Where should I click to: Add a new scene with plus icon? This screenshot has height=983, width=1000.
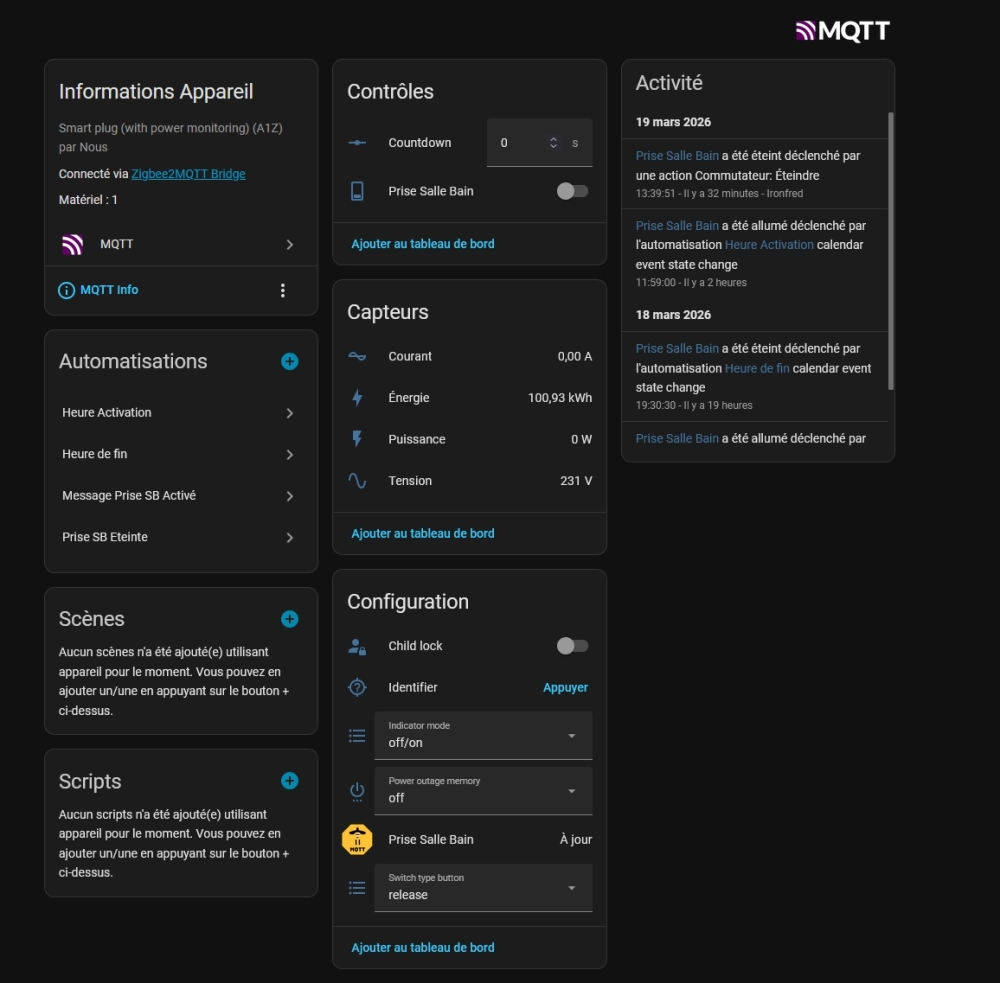290,619
